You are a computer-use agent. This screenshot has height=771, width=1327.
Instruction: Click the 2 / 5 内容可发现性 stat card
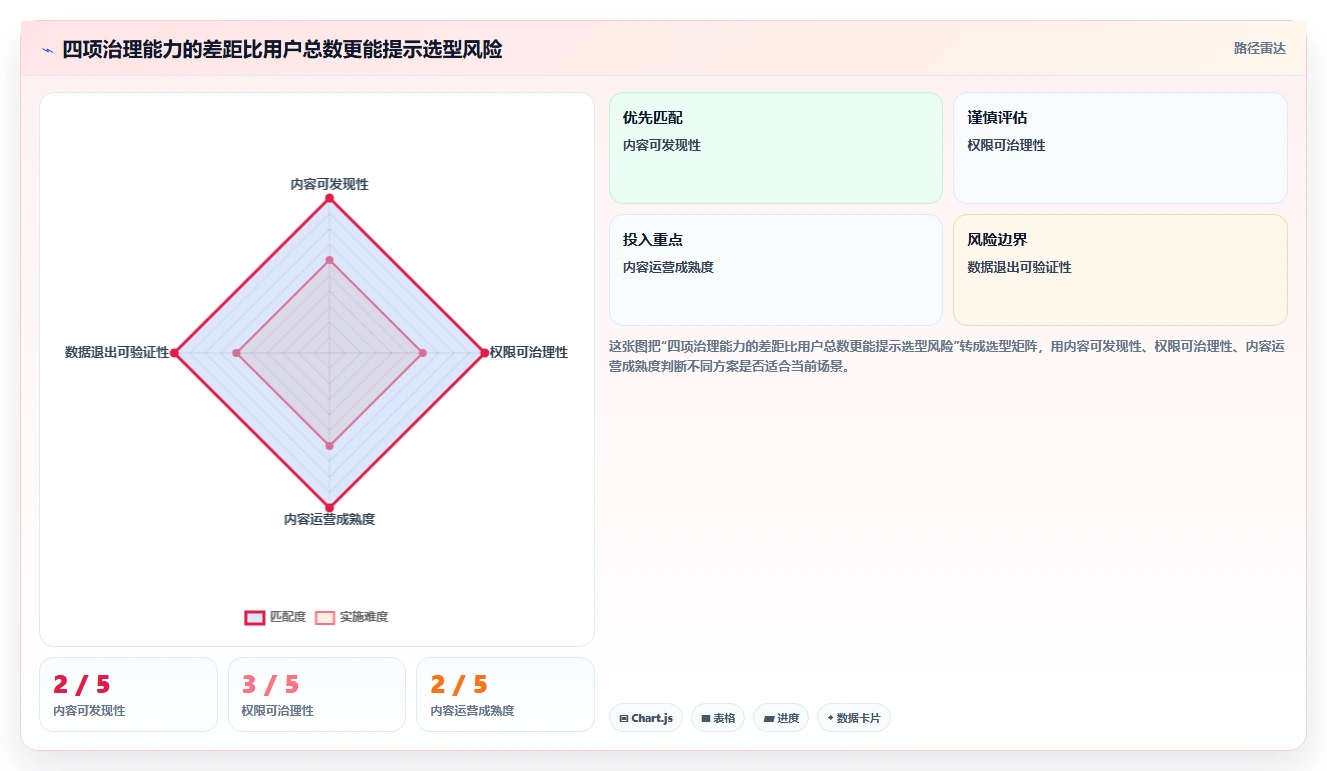(128, 694)
